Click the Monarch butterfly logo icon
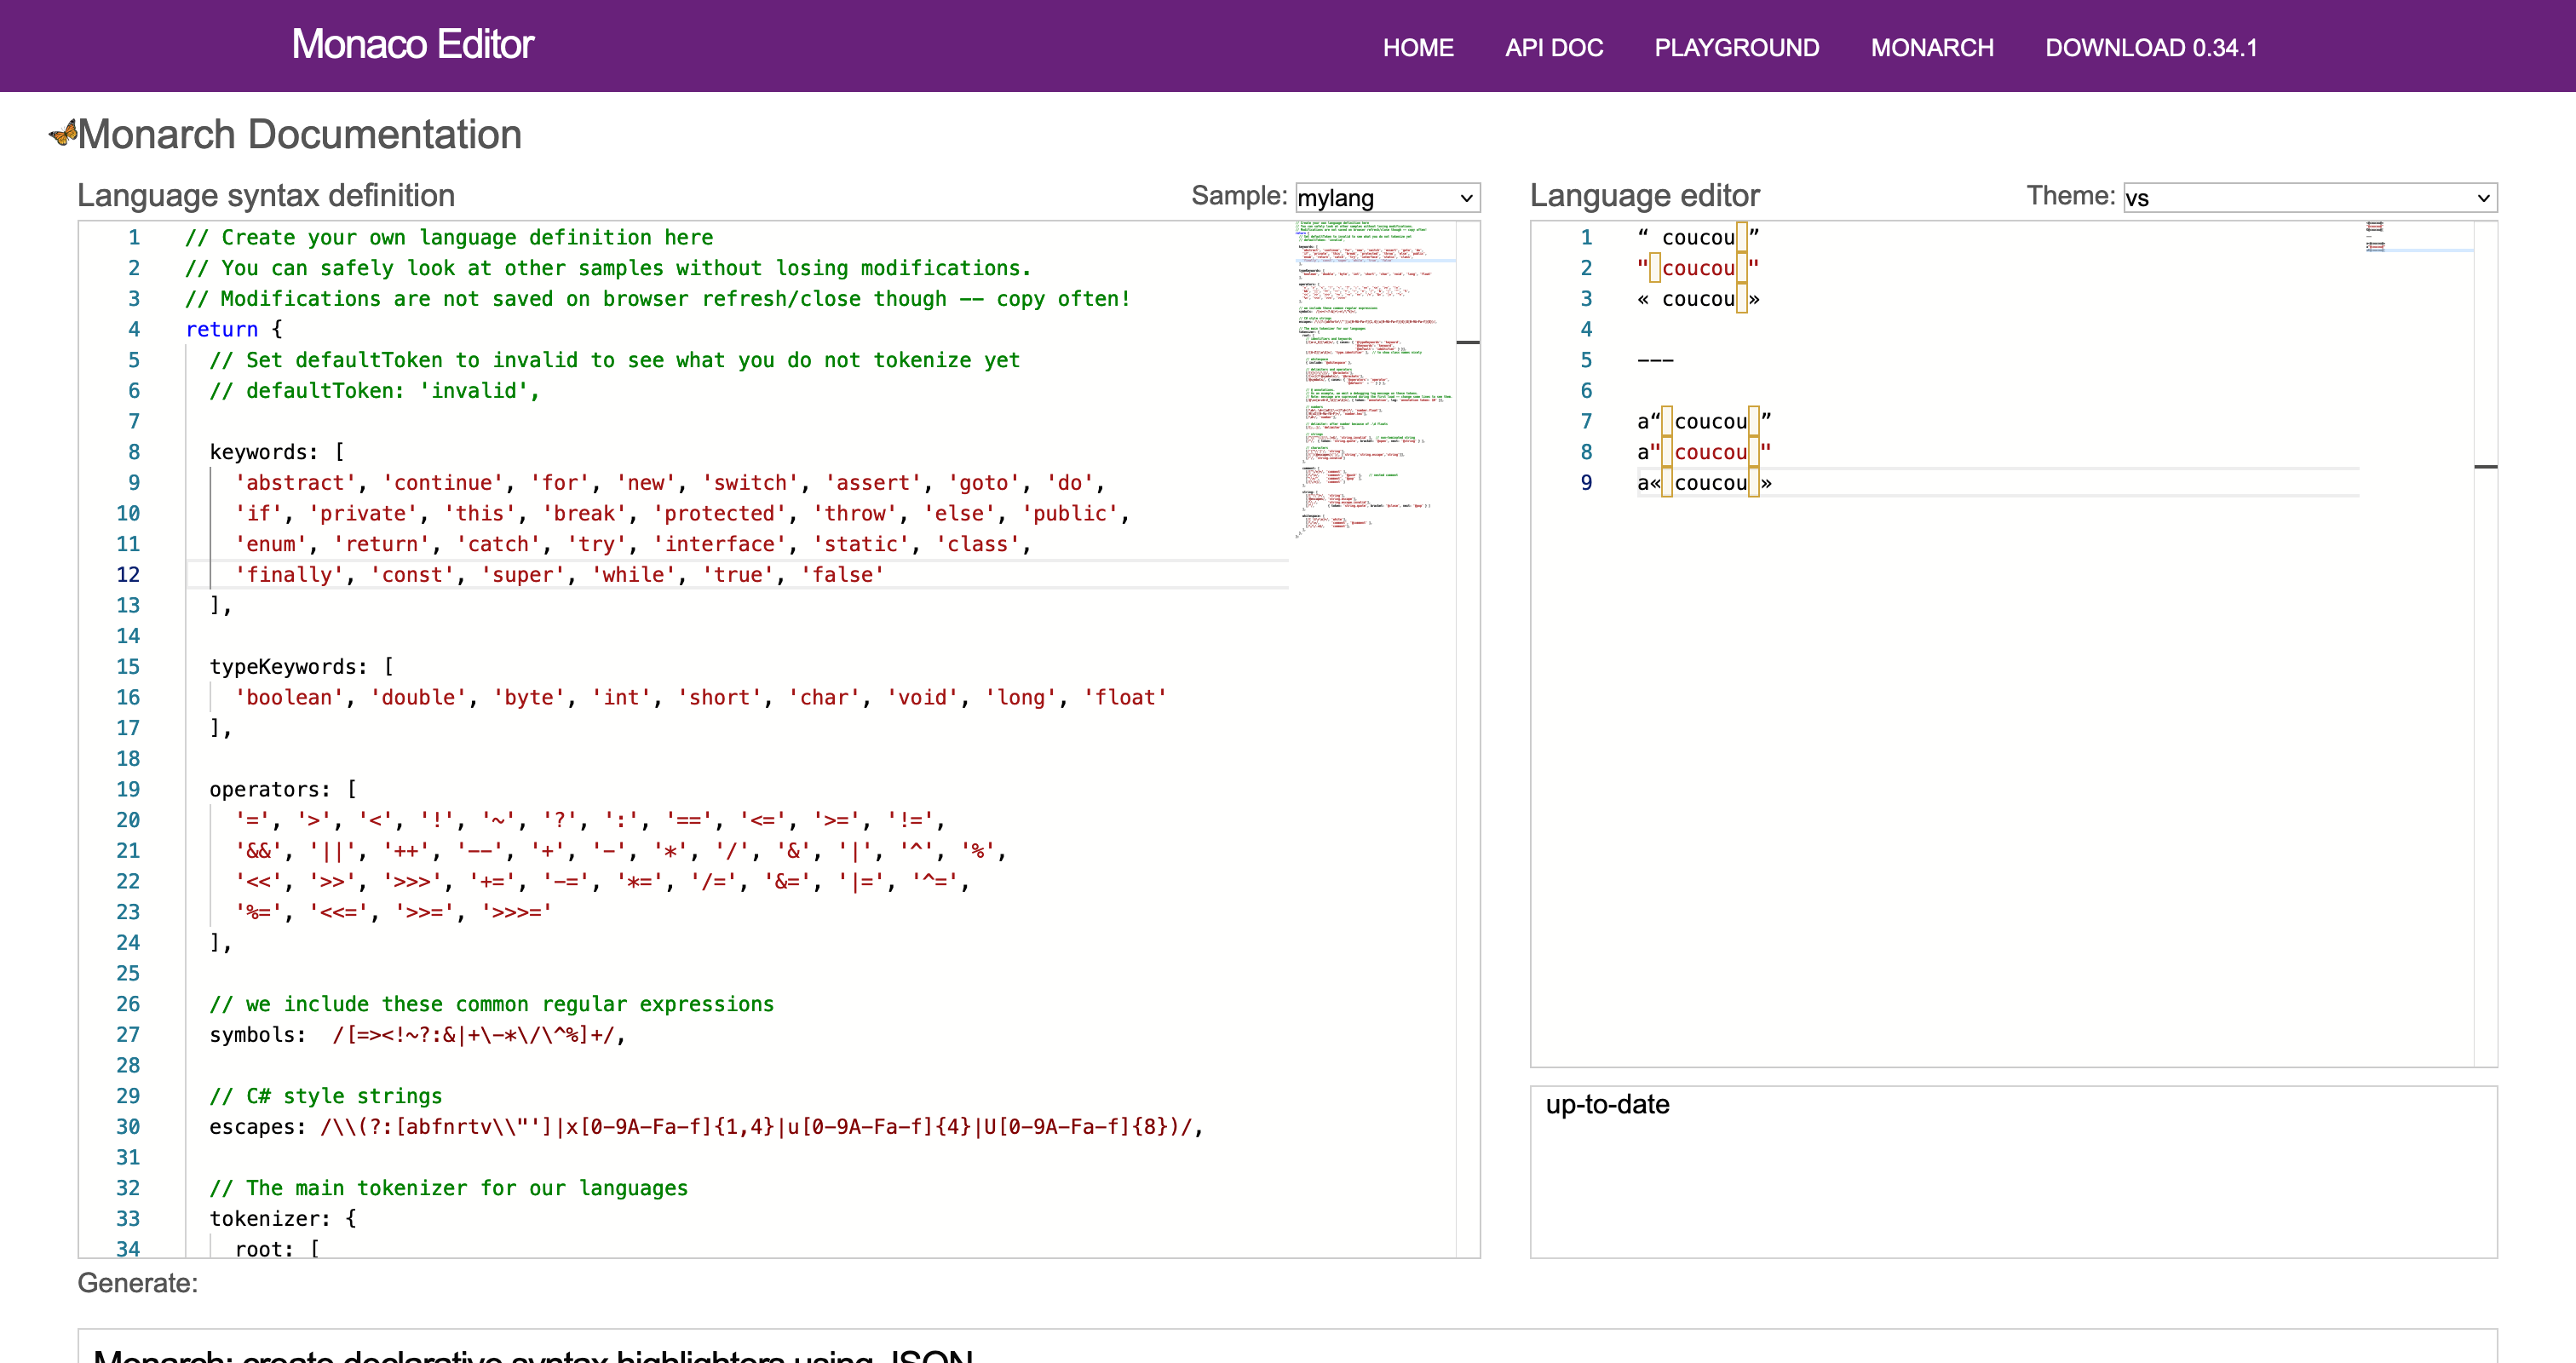 (63, 133)
